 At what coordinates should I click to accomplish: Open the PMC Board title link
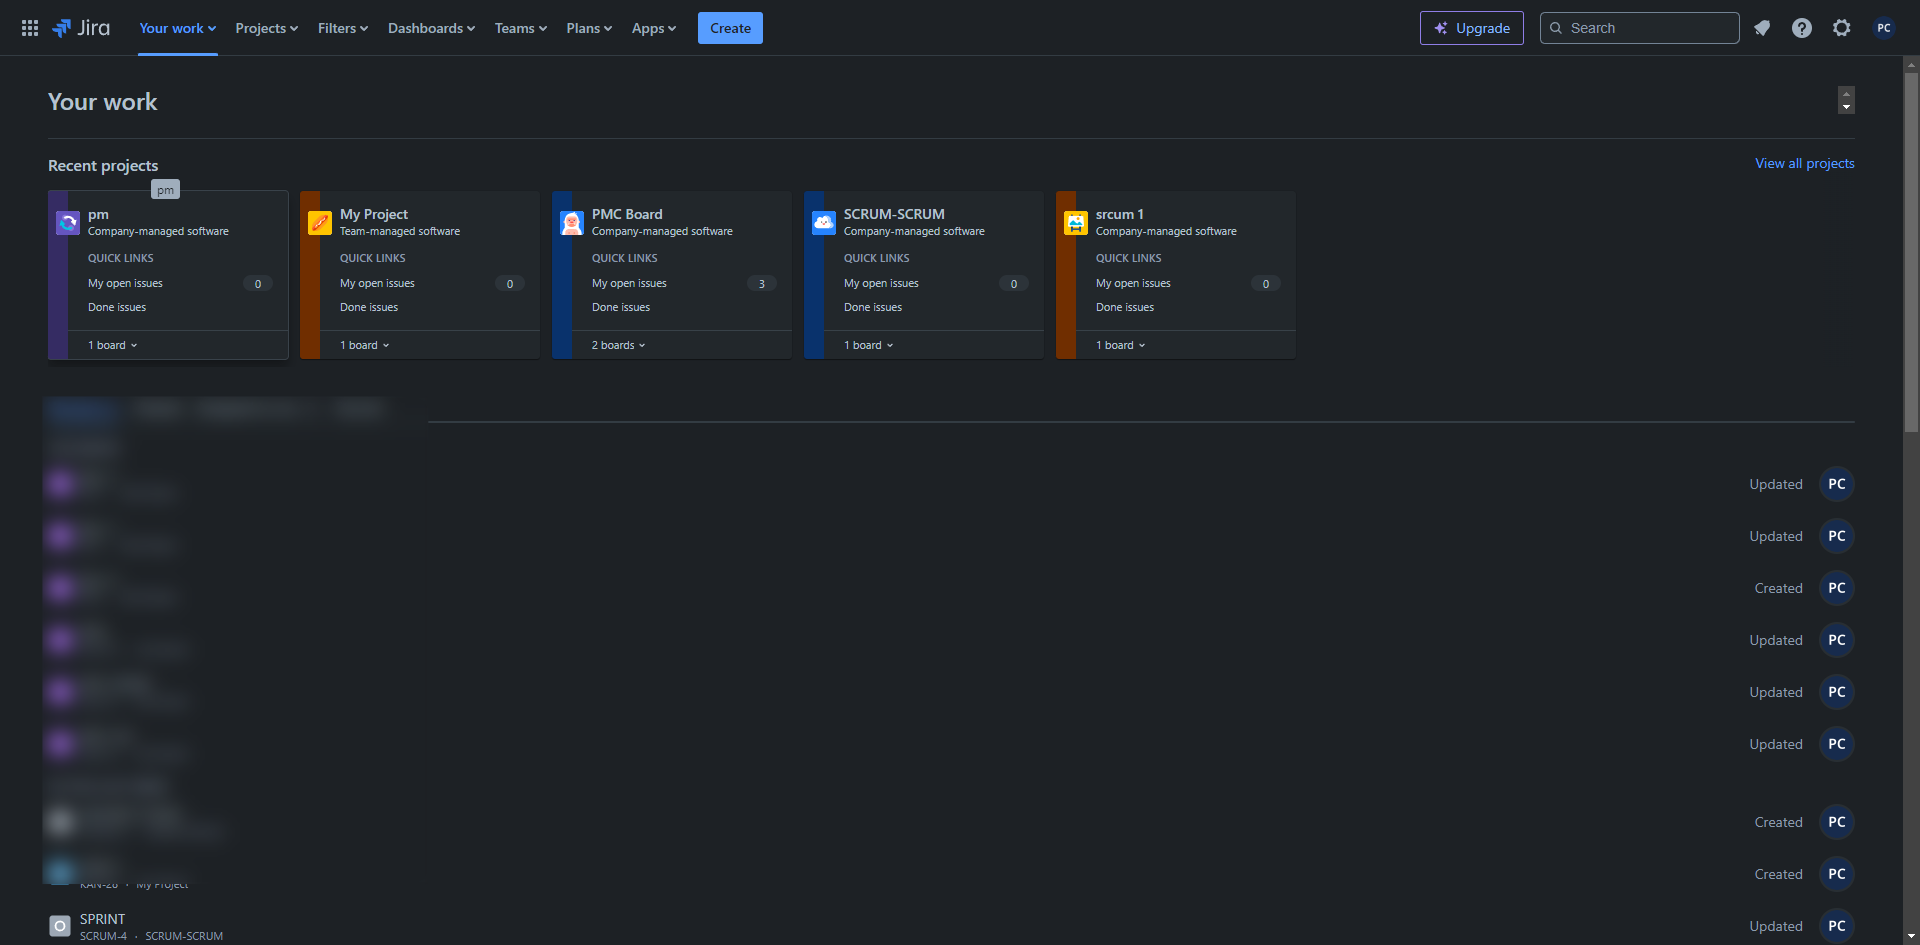point(627,214)
